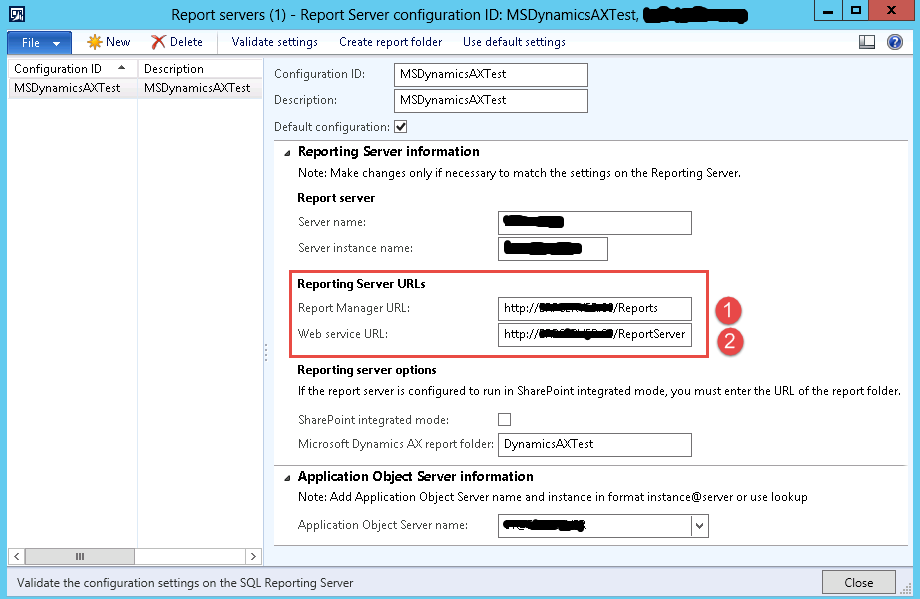Open the Application Object Server name dropdown
This screenshot has width=920, height=599.
point(699,525)
